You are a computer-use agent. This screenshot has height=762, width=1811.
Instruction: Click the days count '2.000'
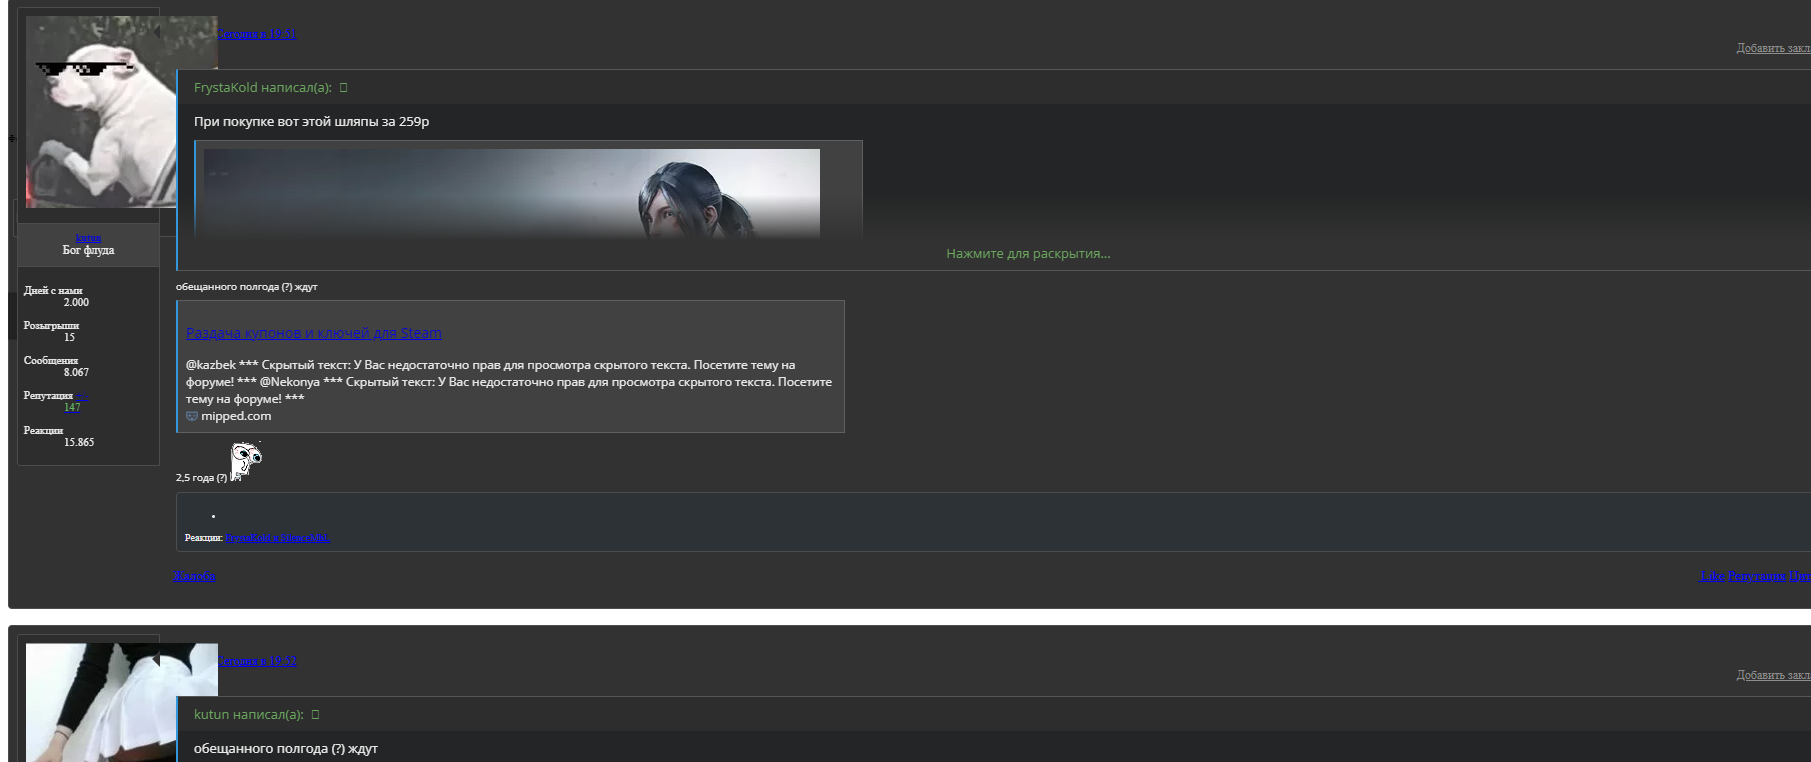76,303
